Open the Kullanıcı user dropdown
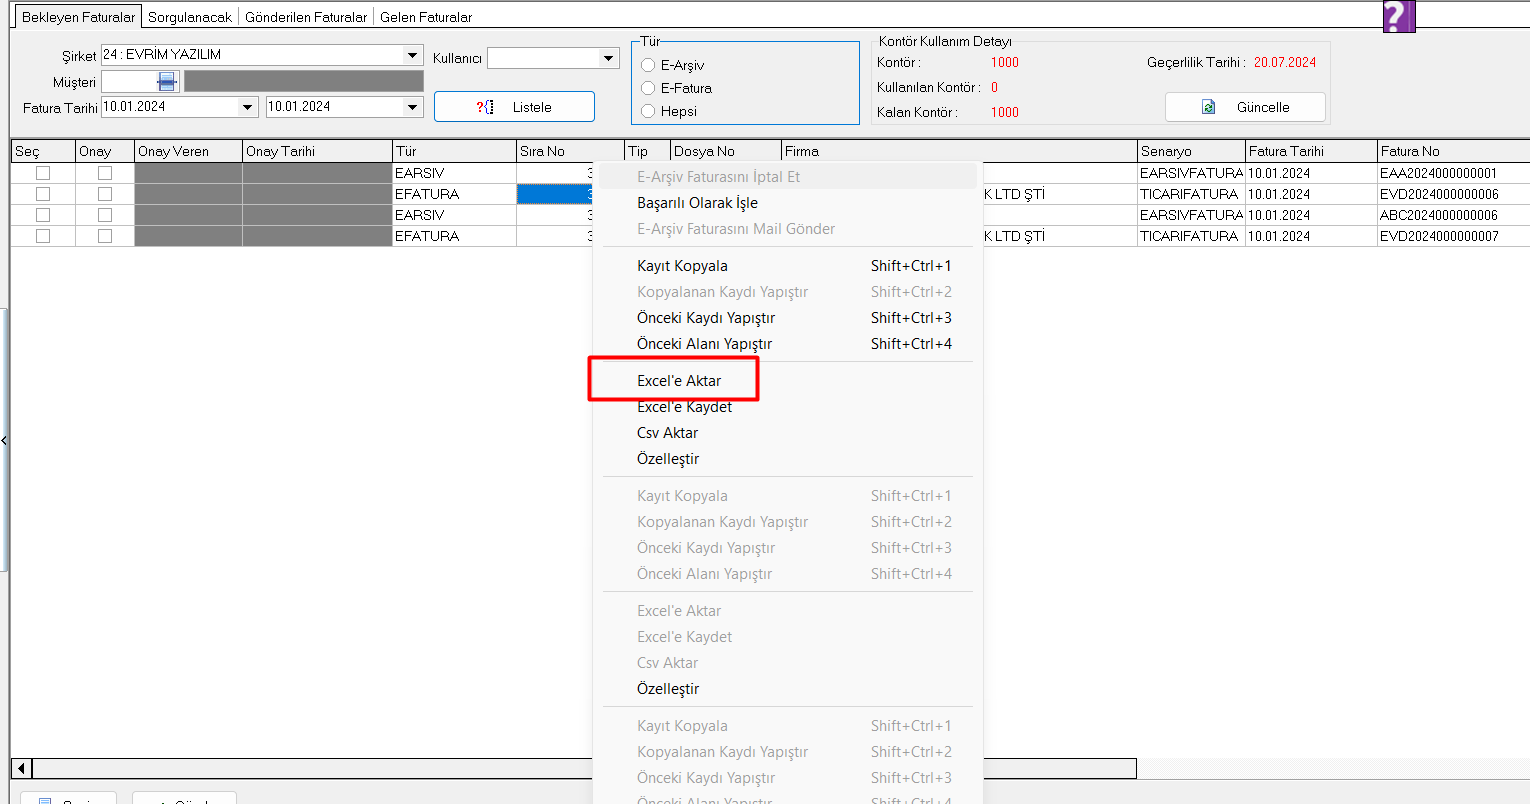The height and width of the screenshot is (804, 1530). click(x=609, y=58)
